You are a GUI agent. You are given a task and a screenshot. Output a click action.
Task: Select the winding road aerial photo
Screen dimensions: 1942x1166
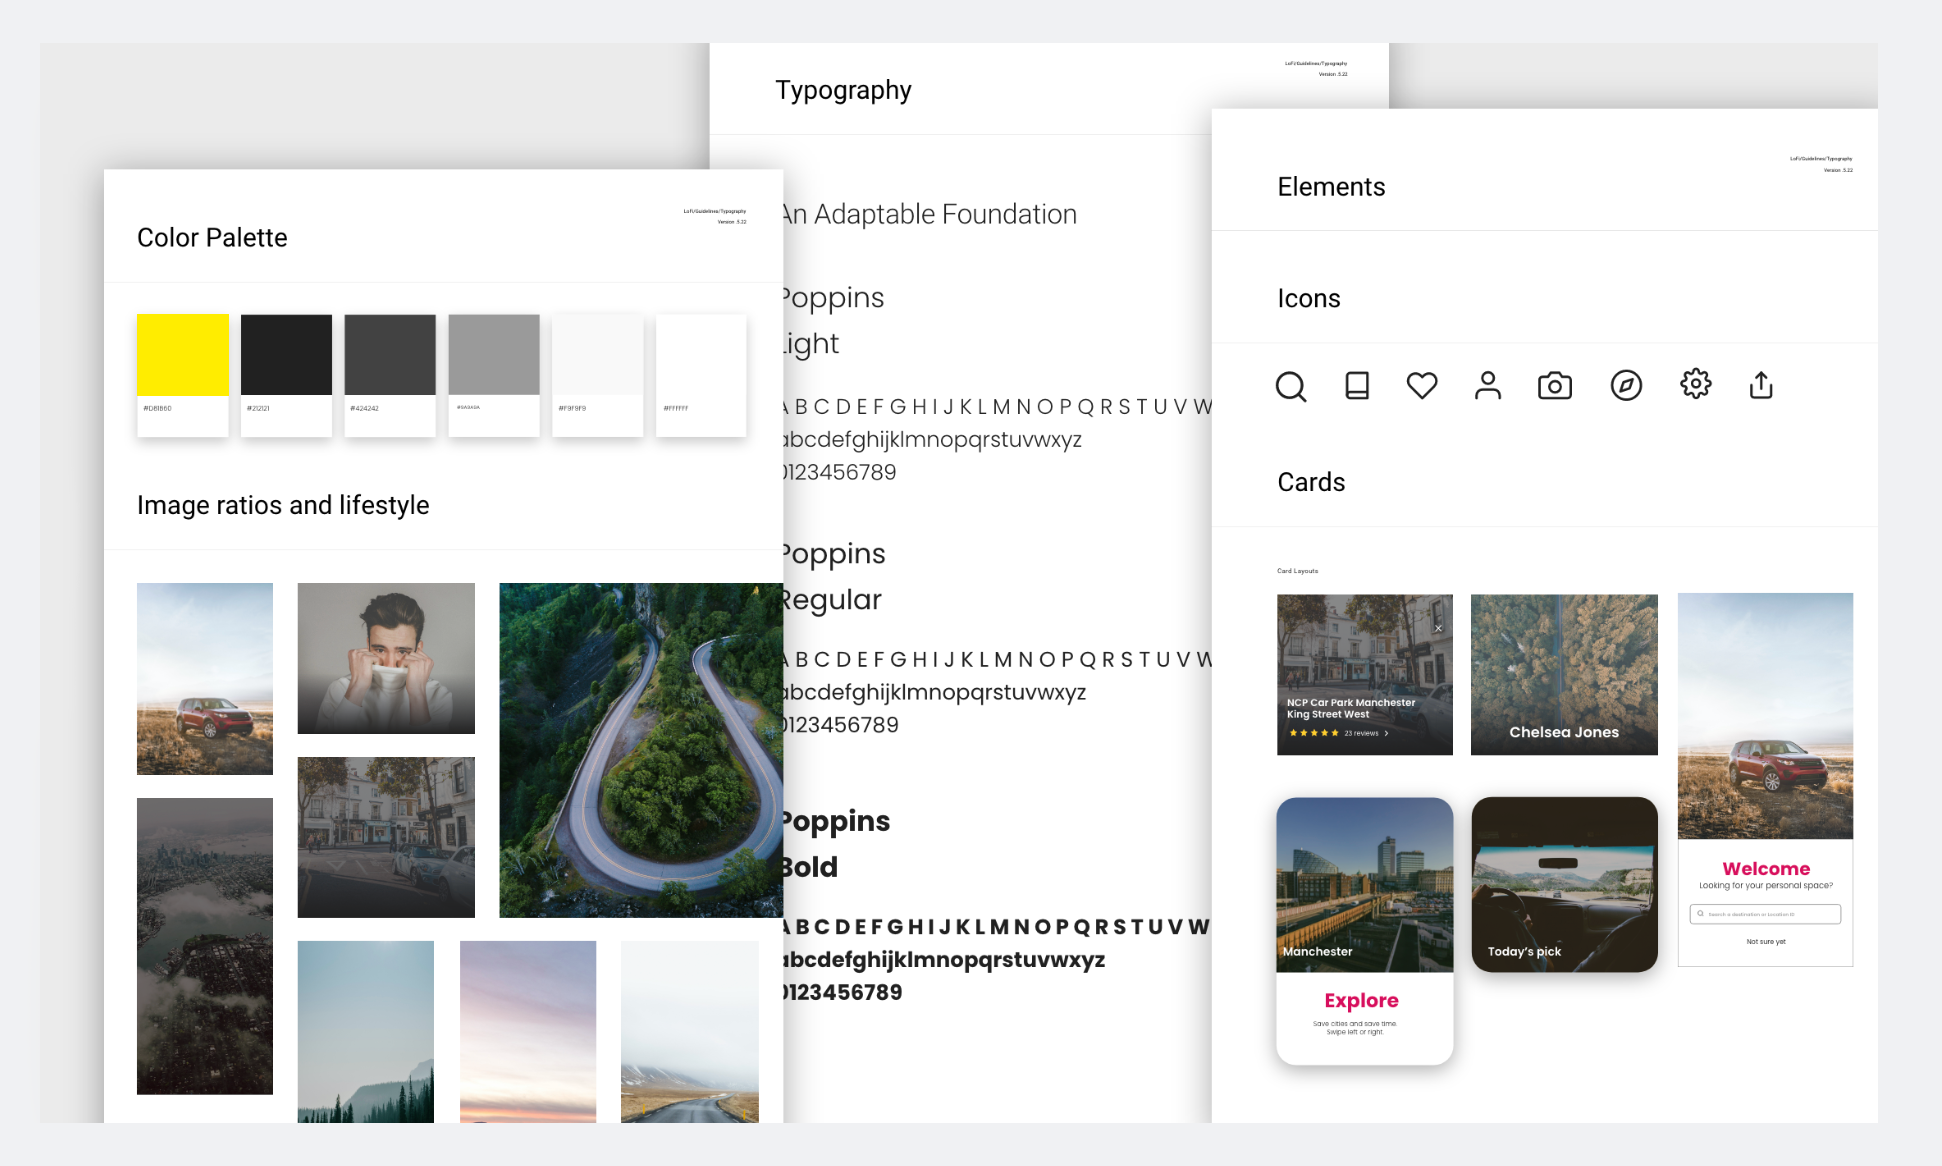point(641,750)
